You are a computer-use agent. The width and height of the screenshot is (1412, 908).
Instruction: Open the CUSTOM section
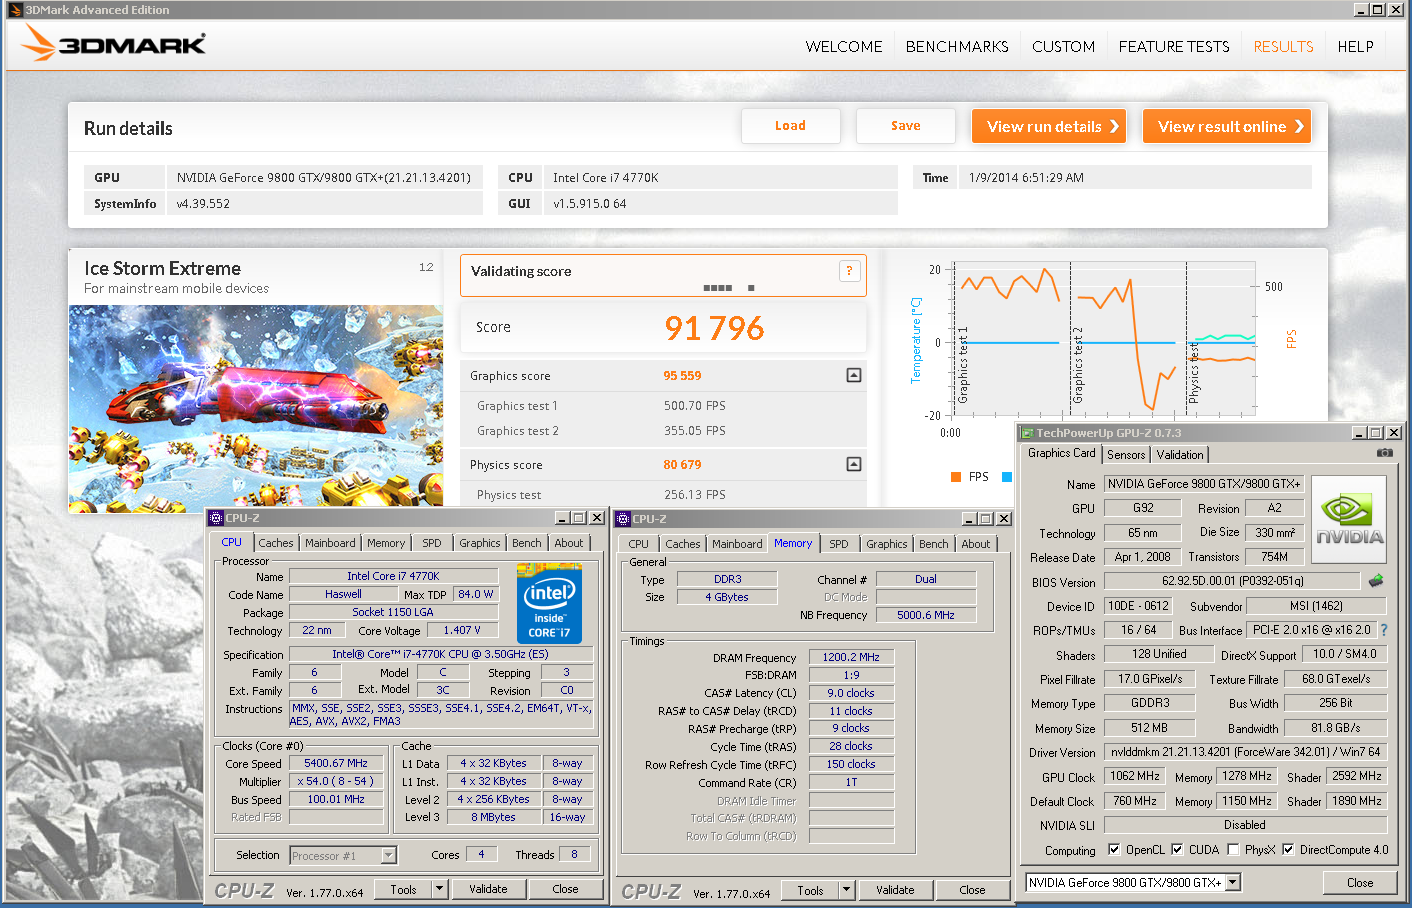(x=1063, y=46)
